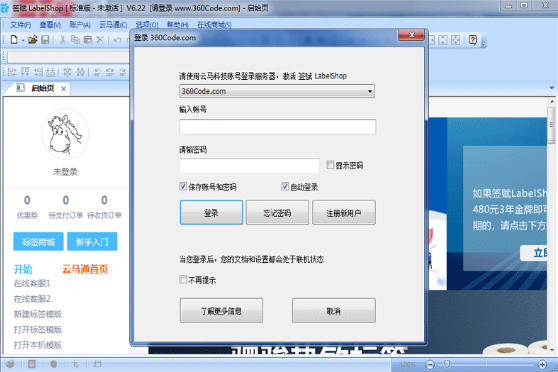Screen dimensions: 558x372
Task: Click the align left edges icon
Action: (12, 72)
